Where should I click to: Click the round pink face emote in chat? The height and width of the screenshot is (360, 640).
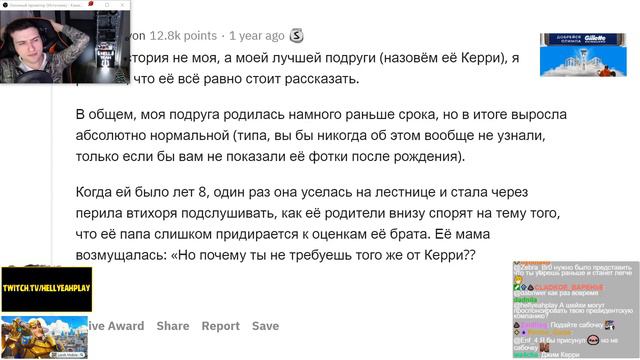(x=593, y=340)
